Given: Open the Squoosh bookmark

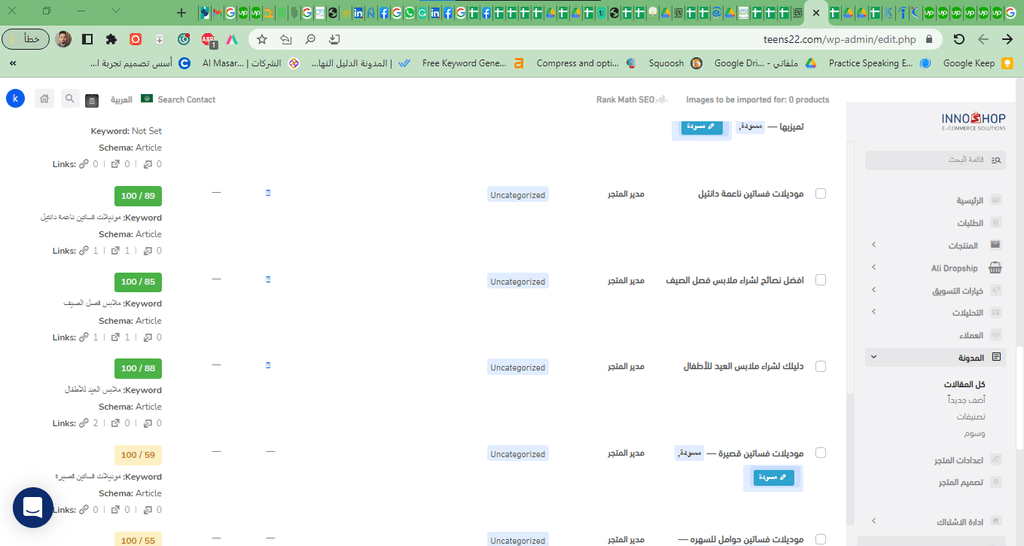Looking at the screenshot, I should (x=675, y=63).
